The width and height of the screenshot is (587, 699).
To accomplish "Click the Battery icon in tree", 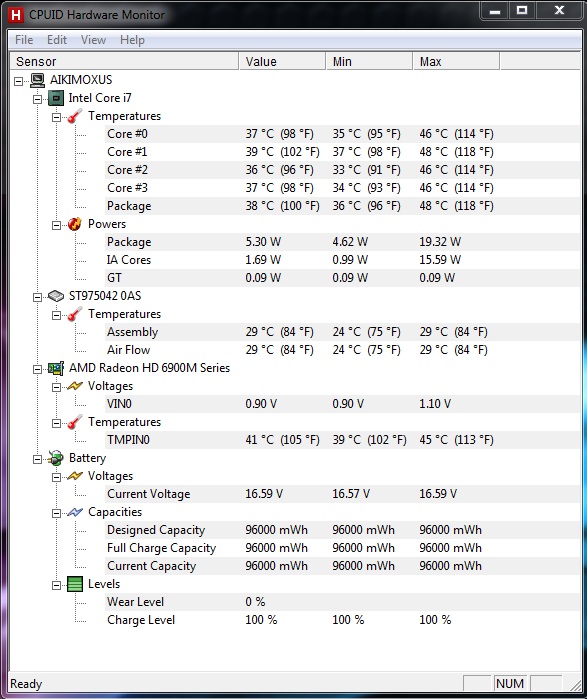I will click(56, 458).
